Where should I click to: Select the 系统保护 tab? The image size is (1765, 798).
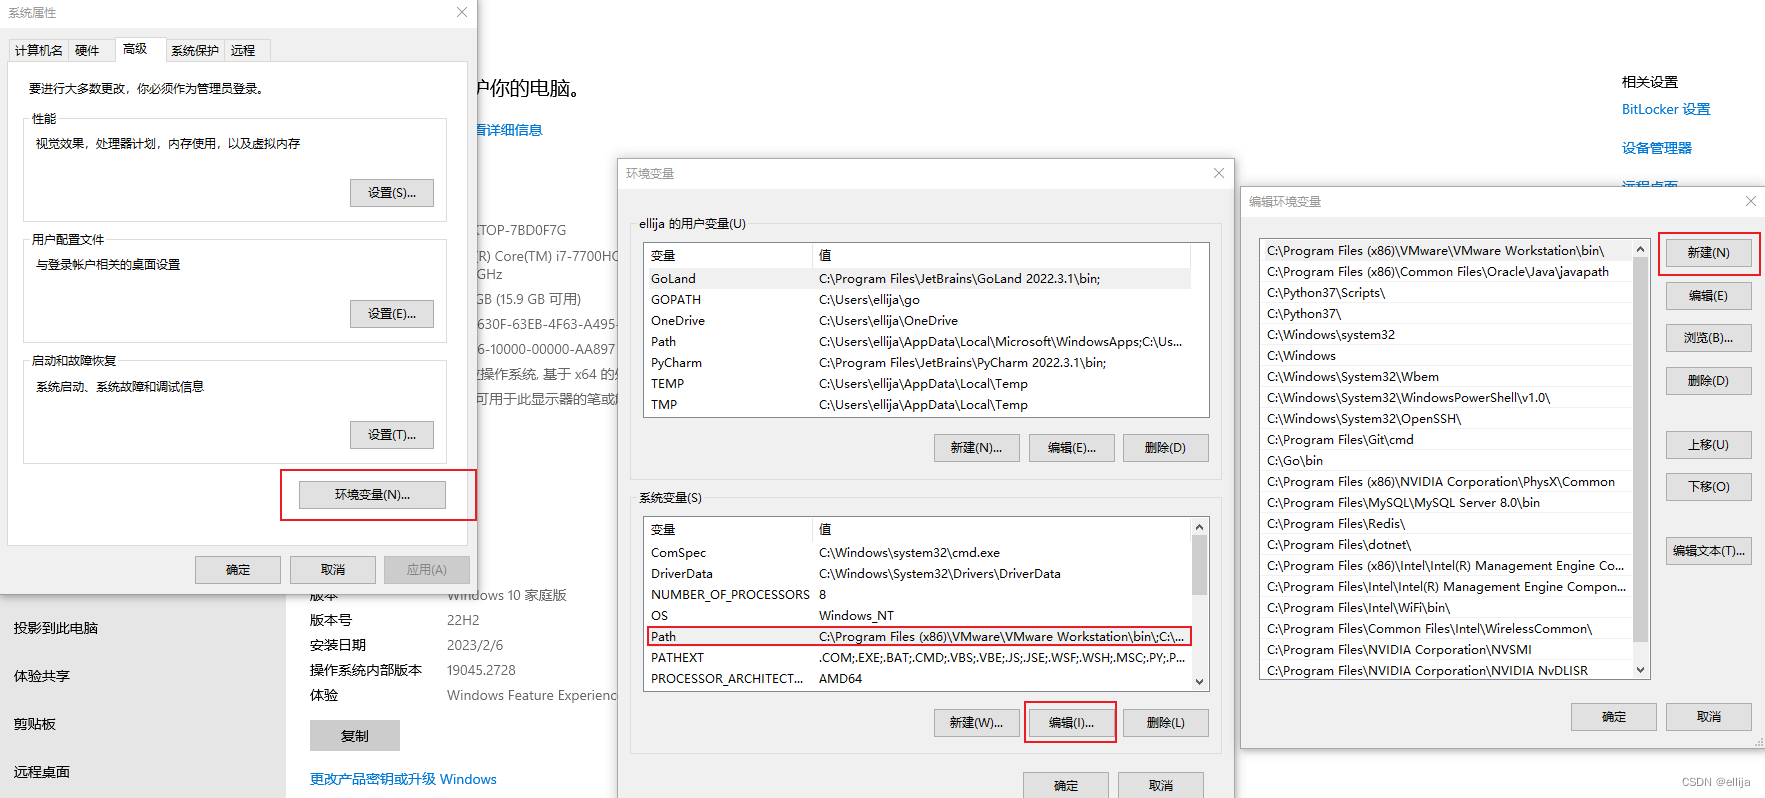(194, 51)
